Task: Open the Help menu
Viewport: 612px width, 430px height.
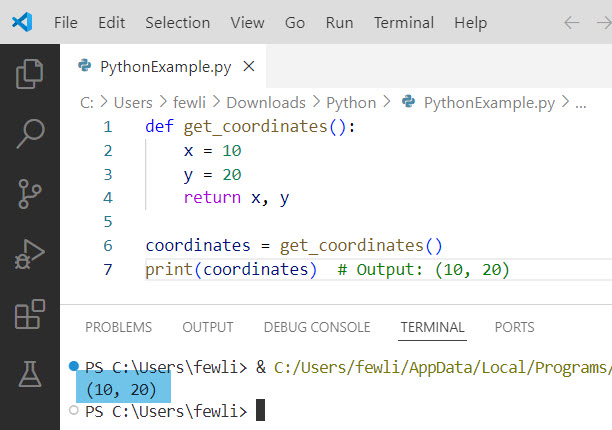Action: (470, 23)
